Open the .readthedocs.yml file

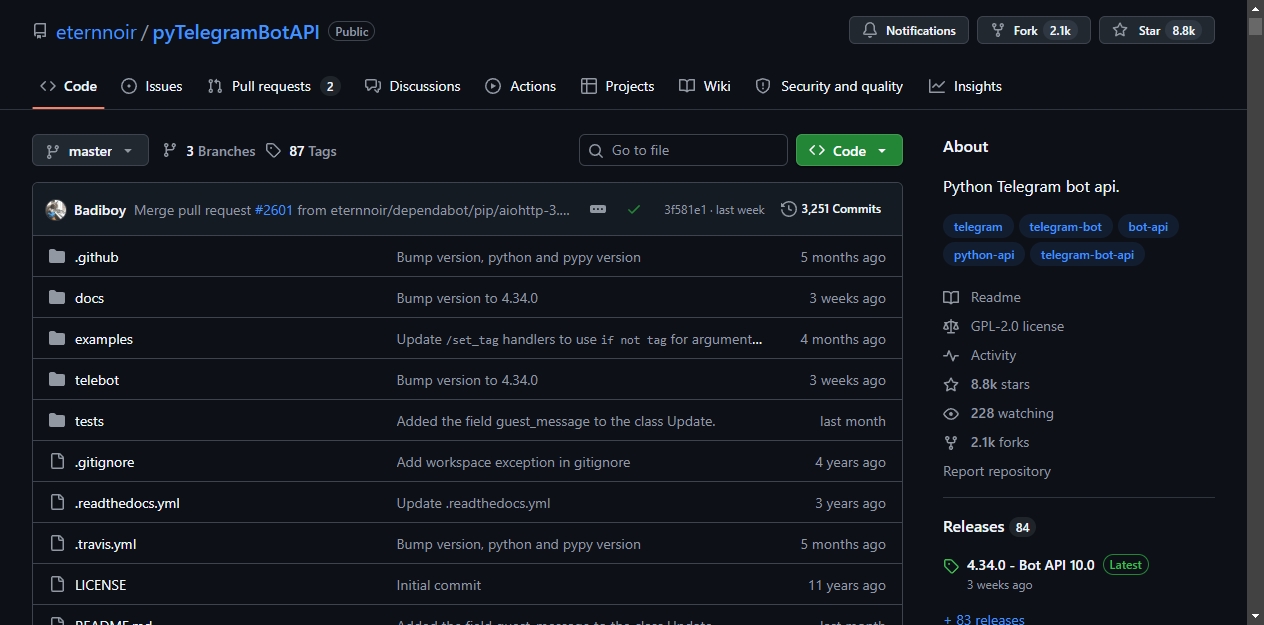tap(127, 503)
